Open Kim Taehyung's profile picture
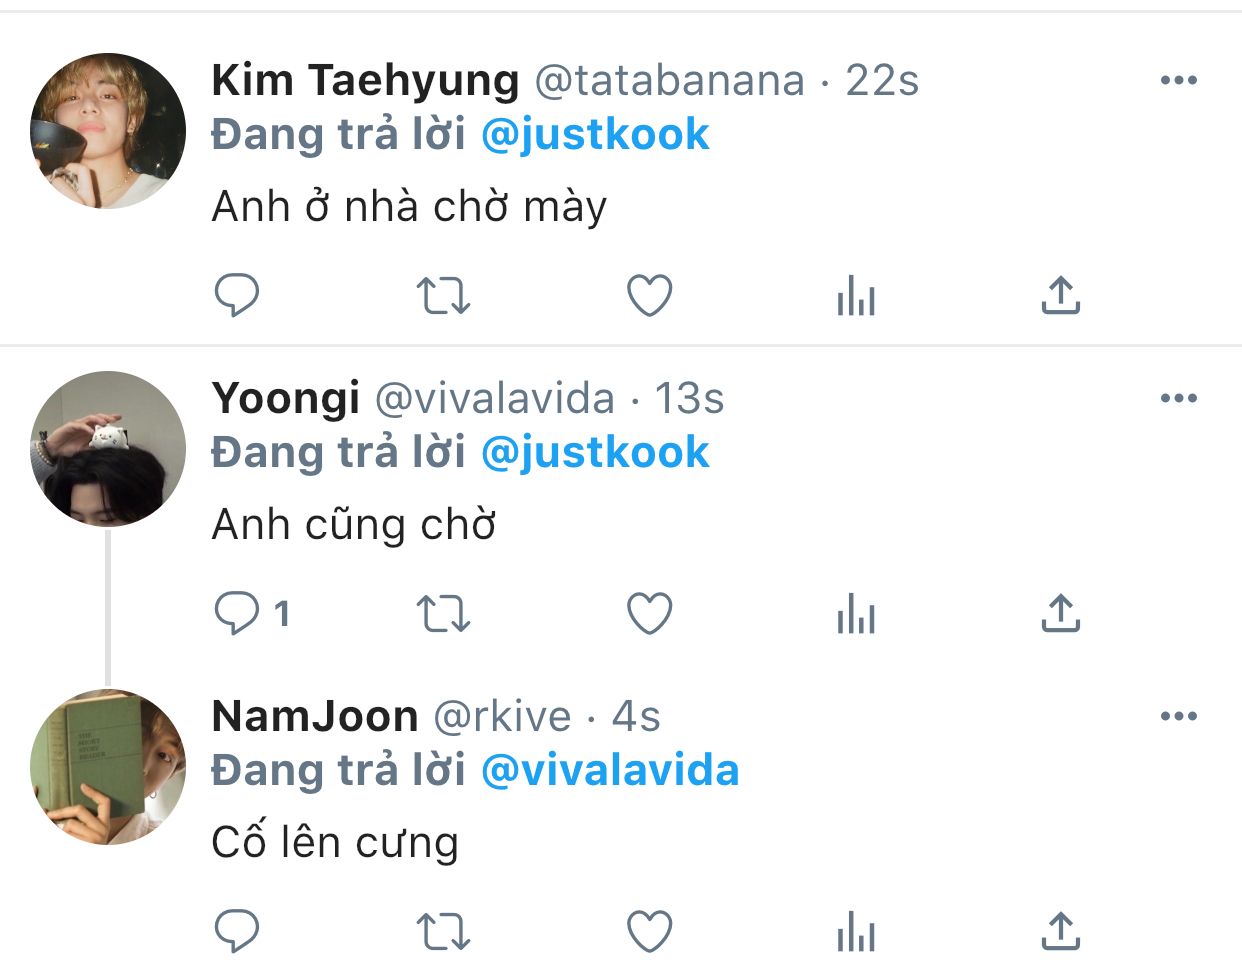 click(108, 131)
